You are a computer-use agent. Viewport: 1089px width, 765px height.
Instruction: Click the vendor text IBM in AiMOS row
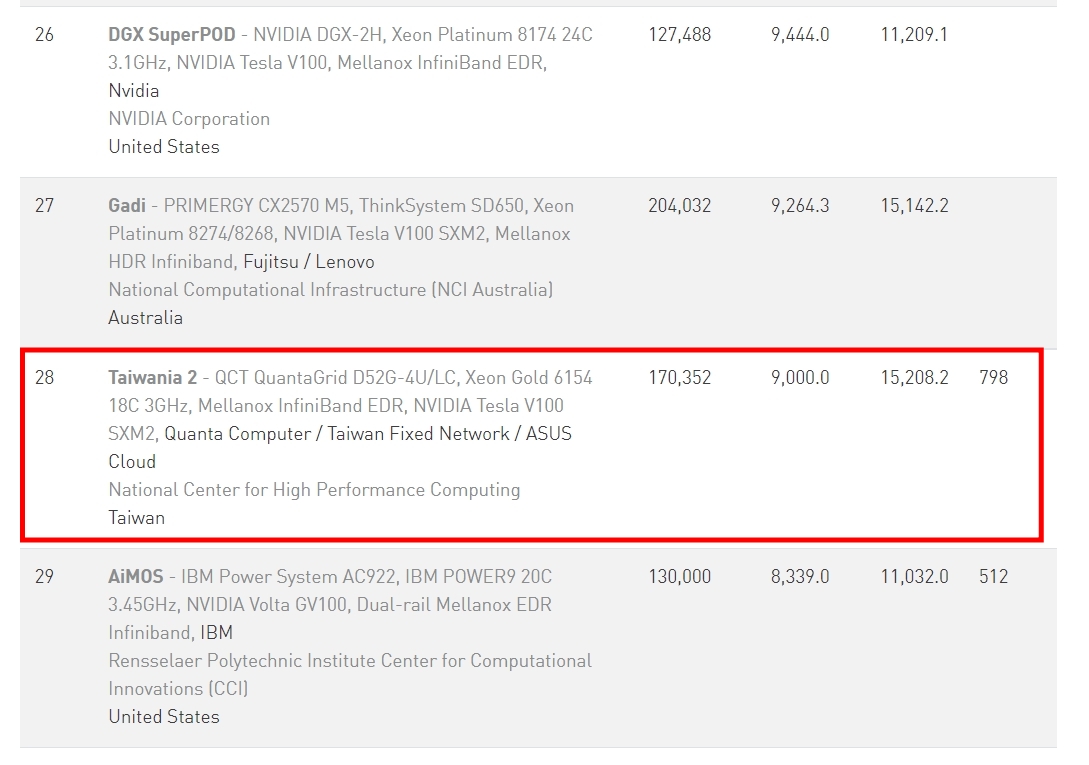pos(217,633)
